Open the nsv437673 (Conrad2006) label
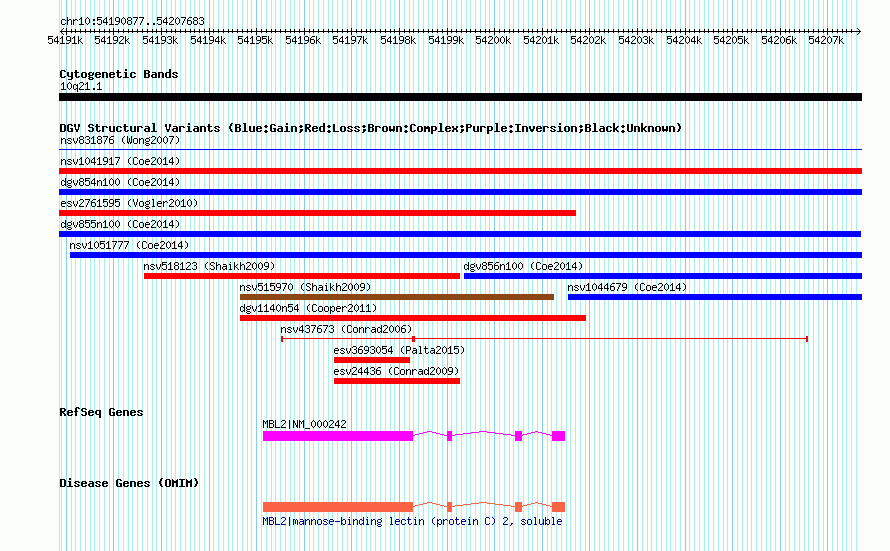 pyautogui.click(x=346, y=329)
